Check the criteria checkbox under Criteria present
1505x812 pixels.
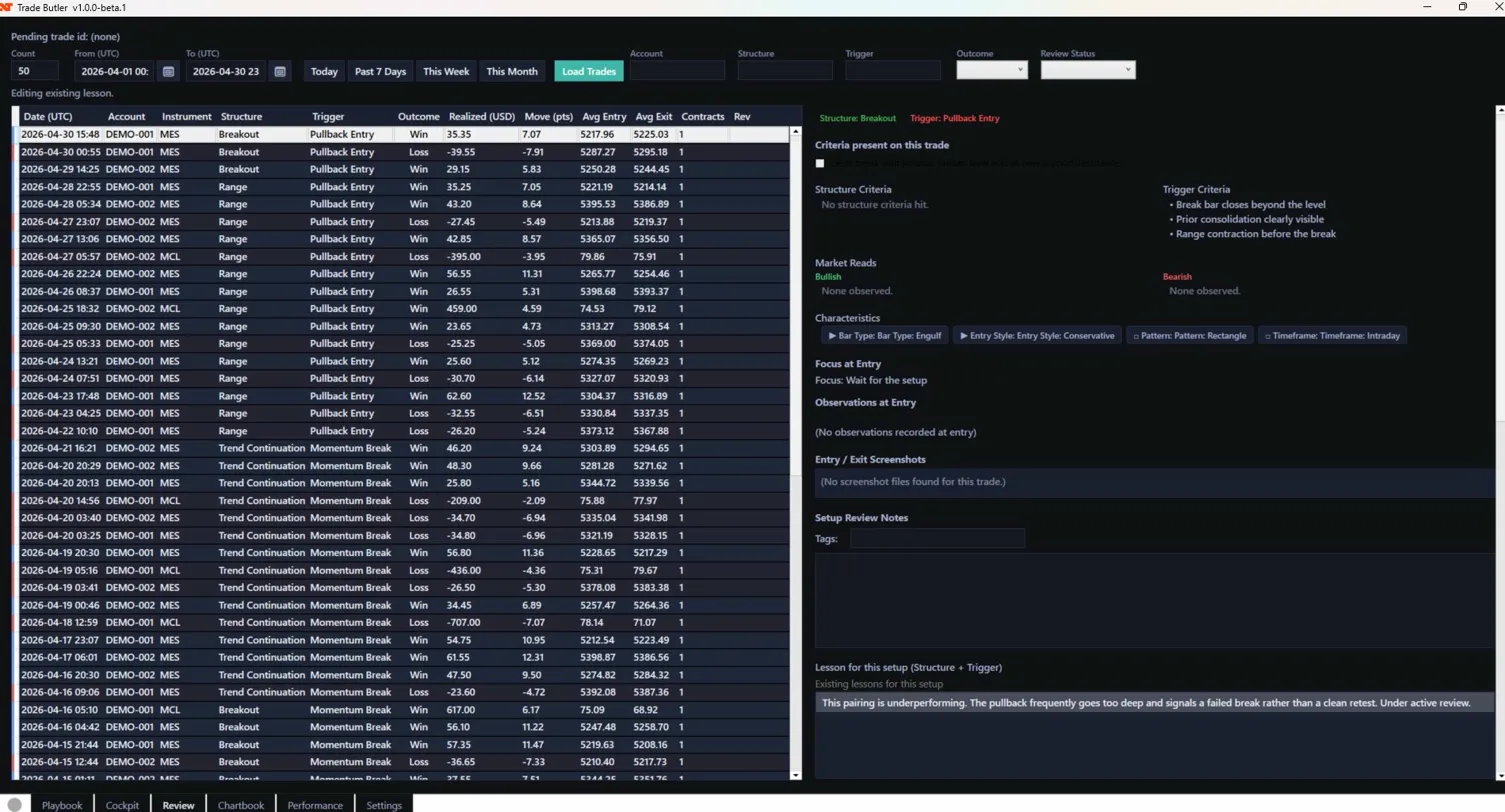820,163
